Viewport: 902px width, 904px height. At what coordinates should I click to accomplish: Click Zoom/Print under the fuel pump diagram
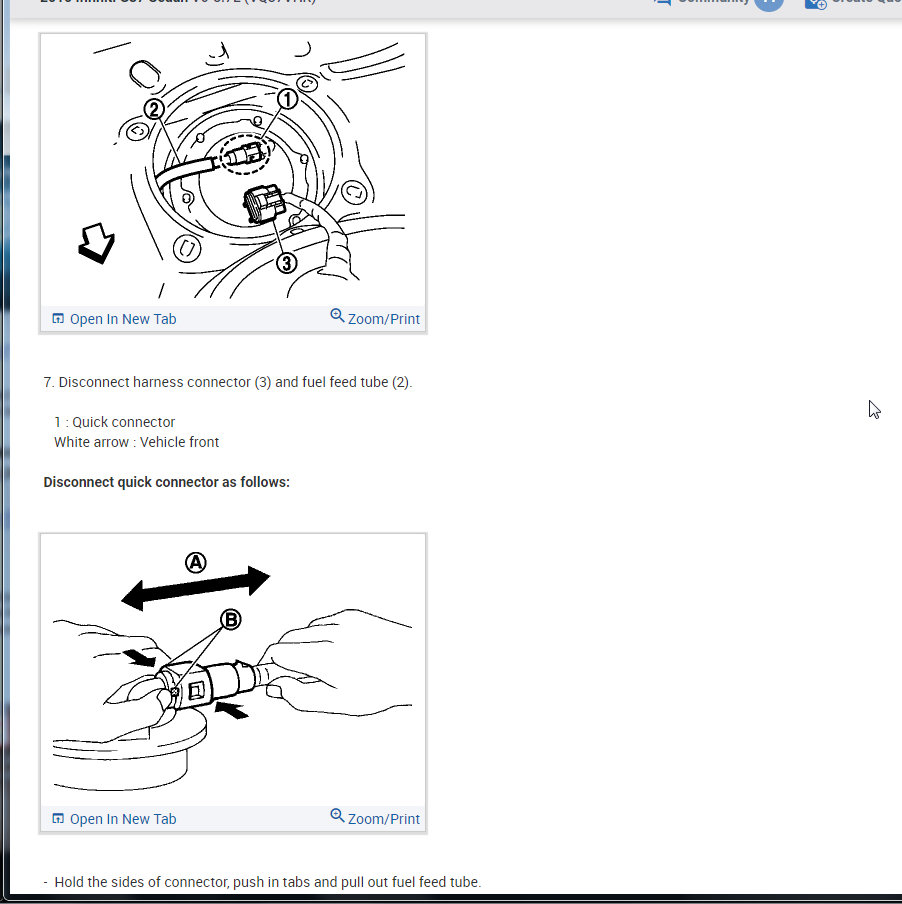tap(375, 318)
